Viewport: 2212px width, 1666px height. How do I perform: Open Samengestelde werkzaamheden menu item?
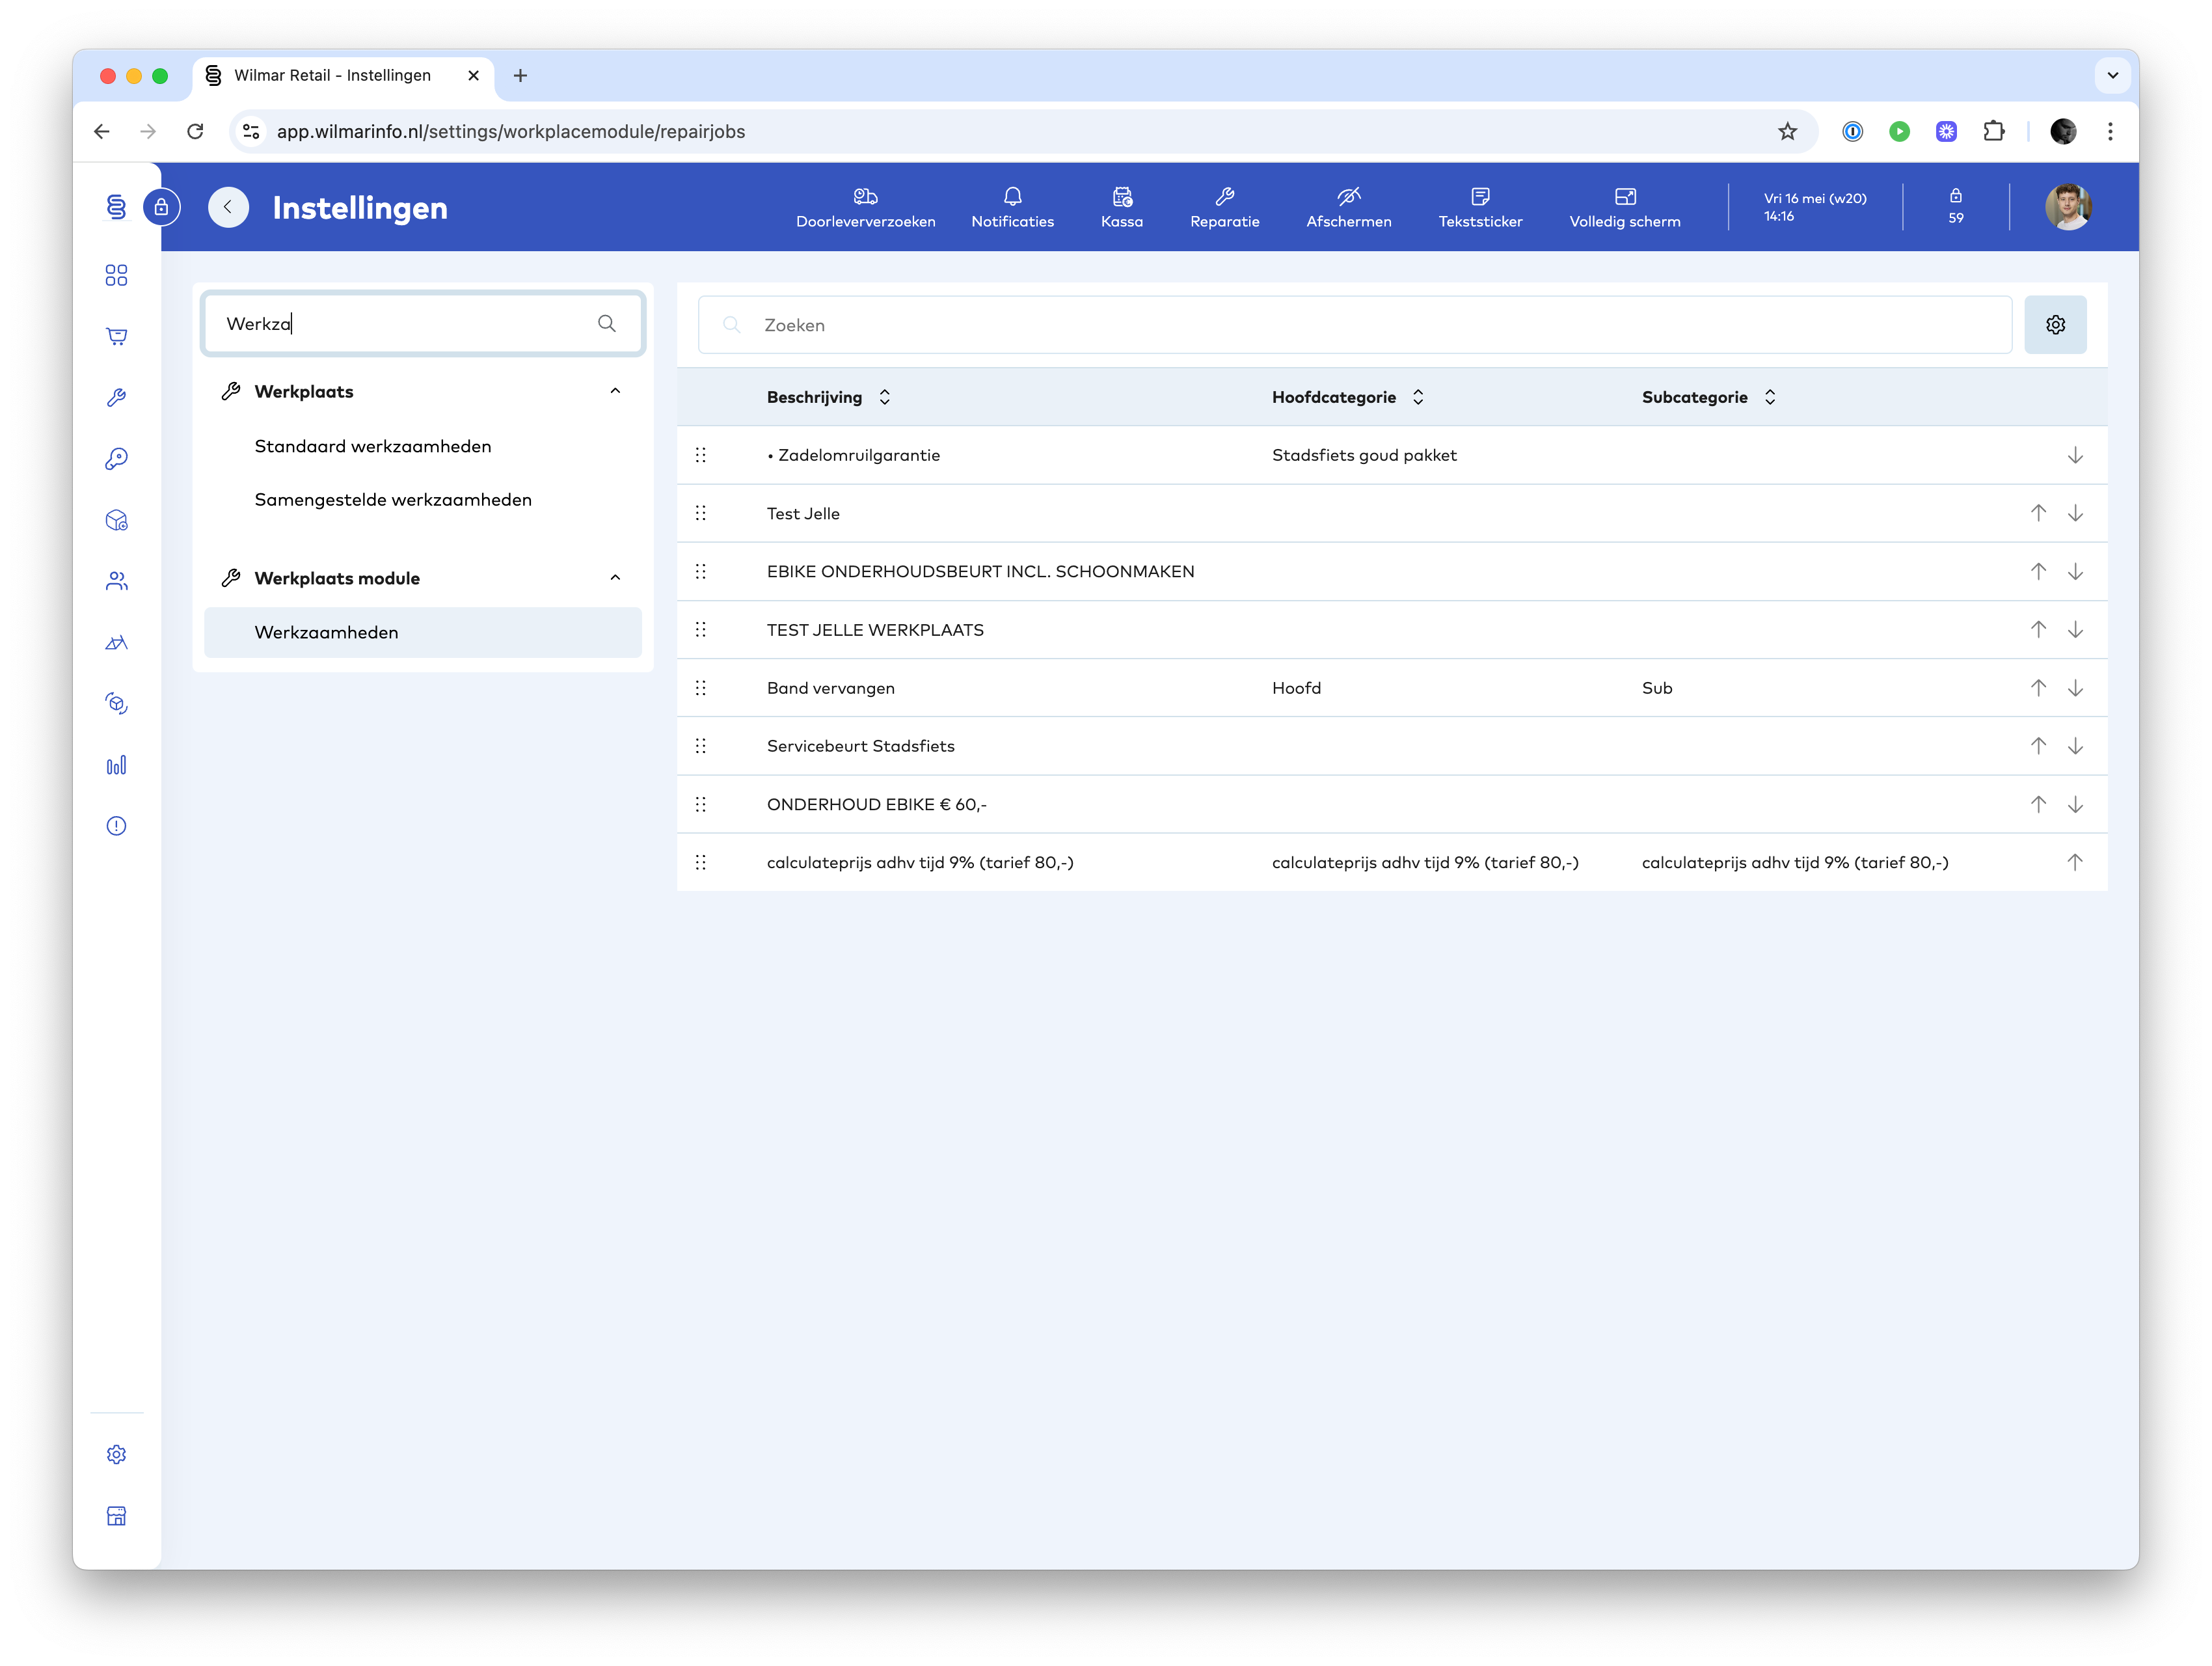[x=393, y=499]
